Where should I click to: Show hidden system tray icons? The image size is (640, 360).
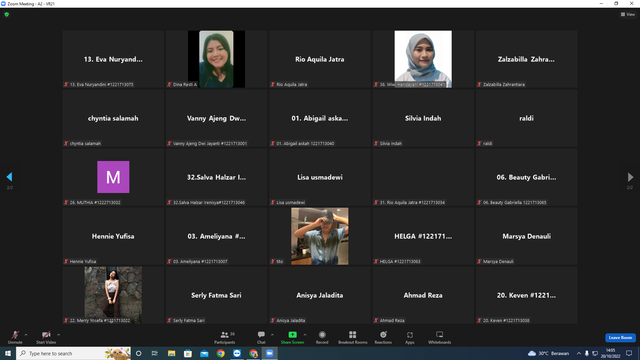point(578,353)
